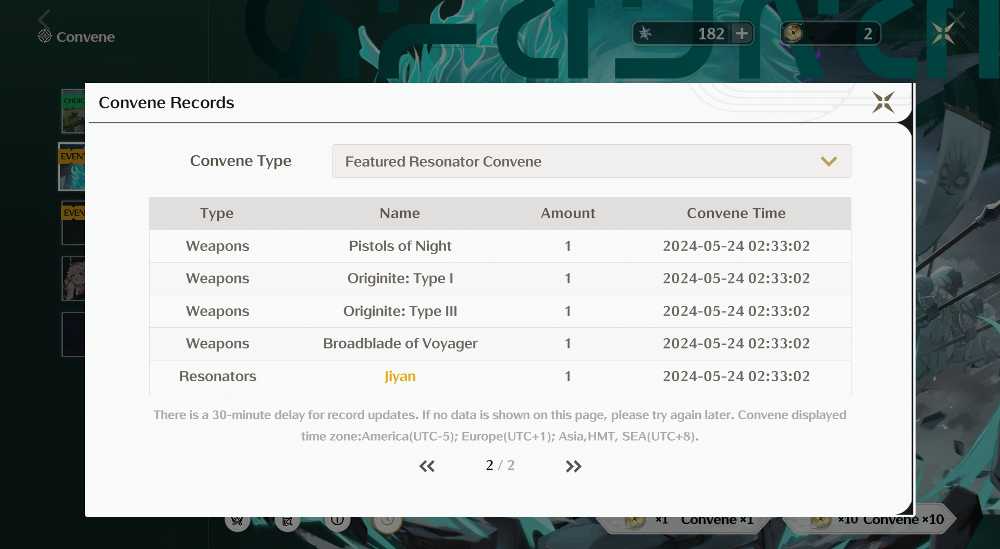Select the top green banner thumbnail
This screenshot has width=1000, height=549.
73,112
